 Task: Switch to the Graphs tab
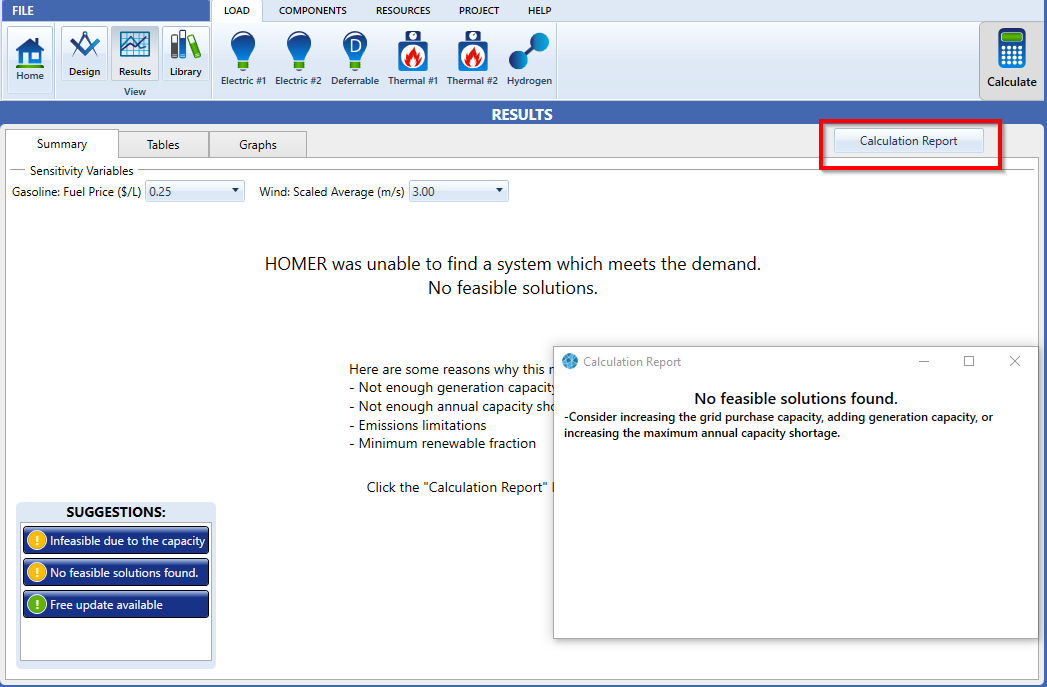point(258,145)
